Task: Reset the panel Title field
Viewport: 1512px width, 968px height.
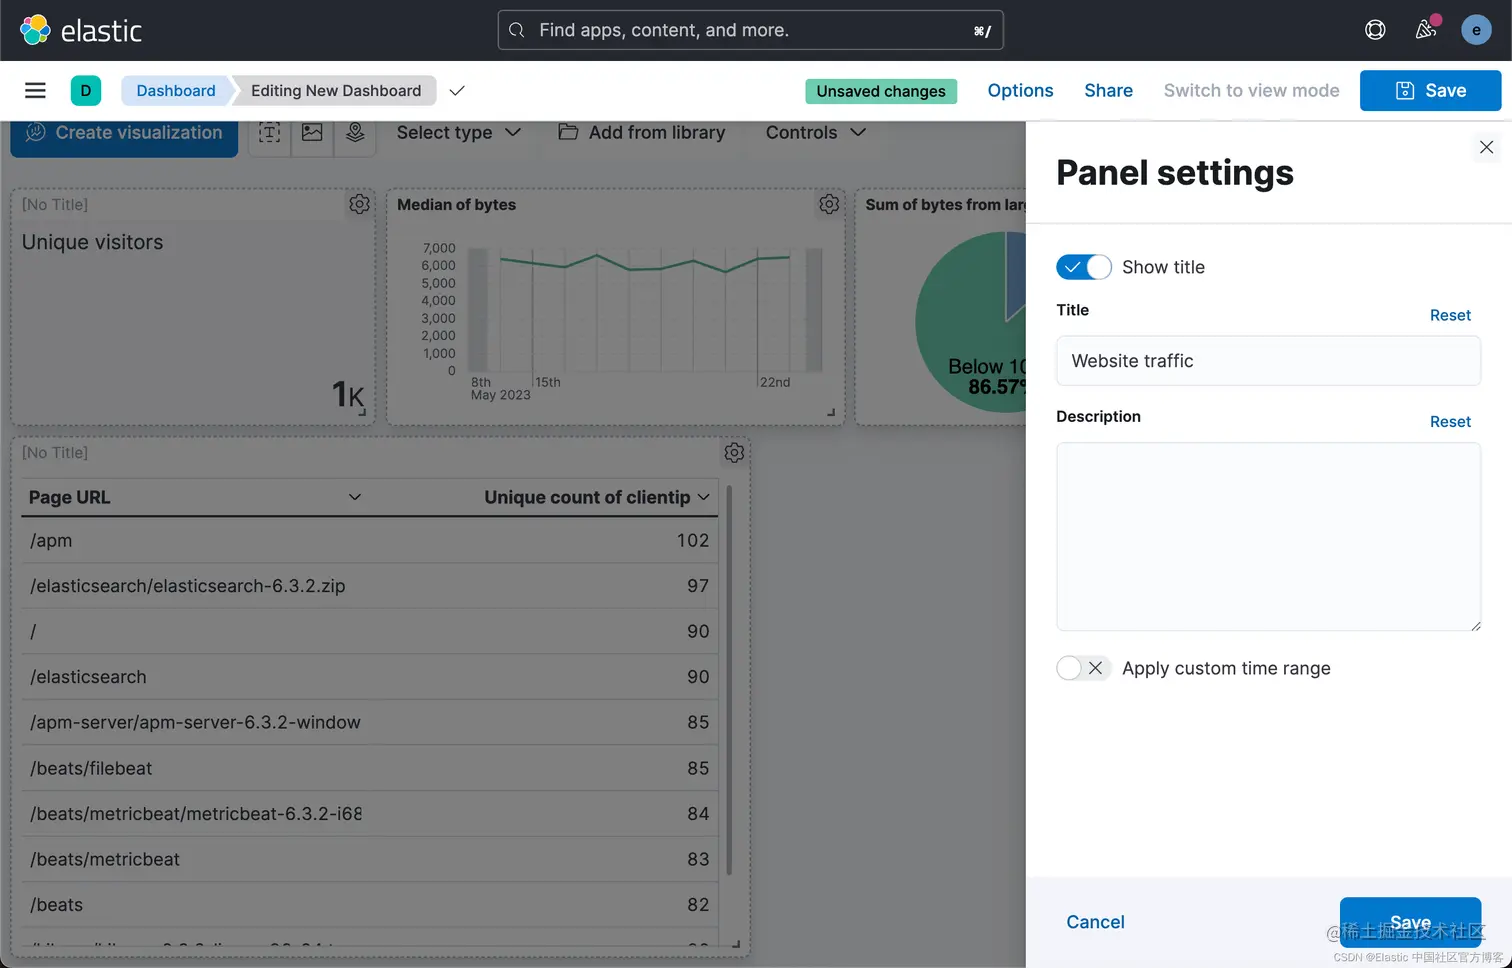Action: 1450,315
